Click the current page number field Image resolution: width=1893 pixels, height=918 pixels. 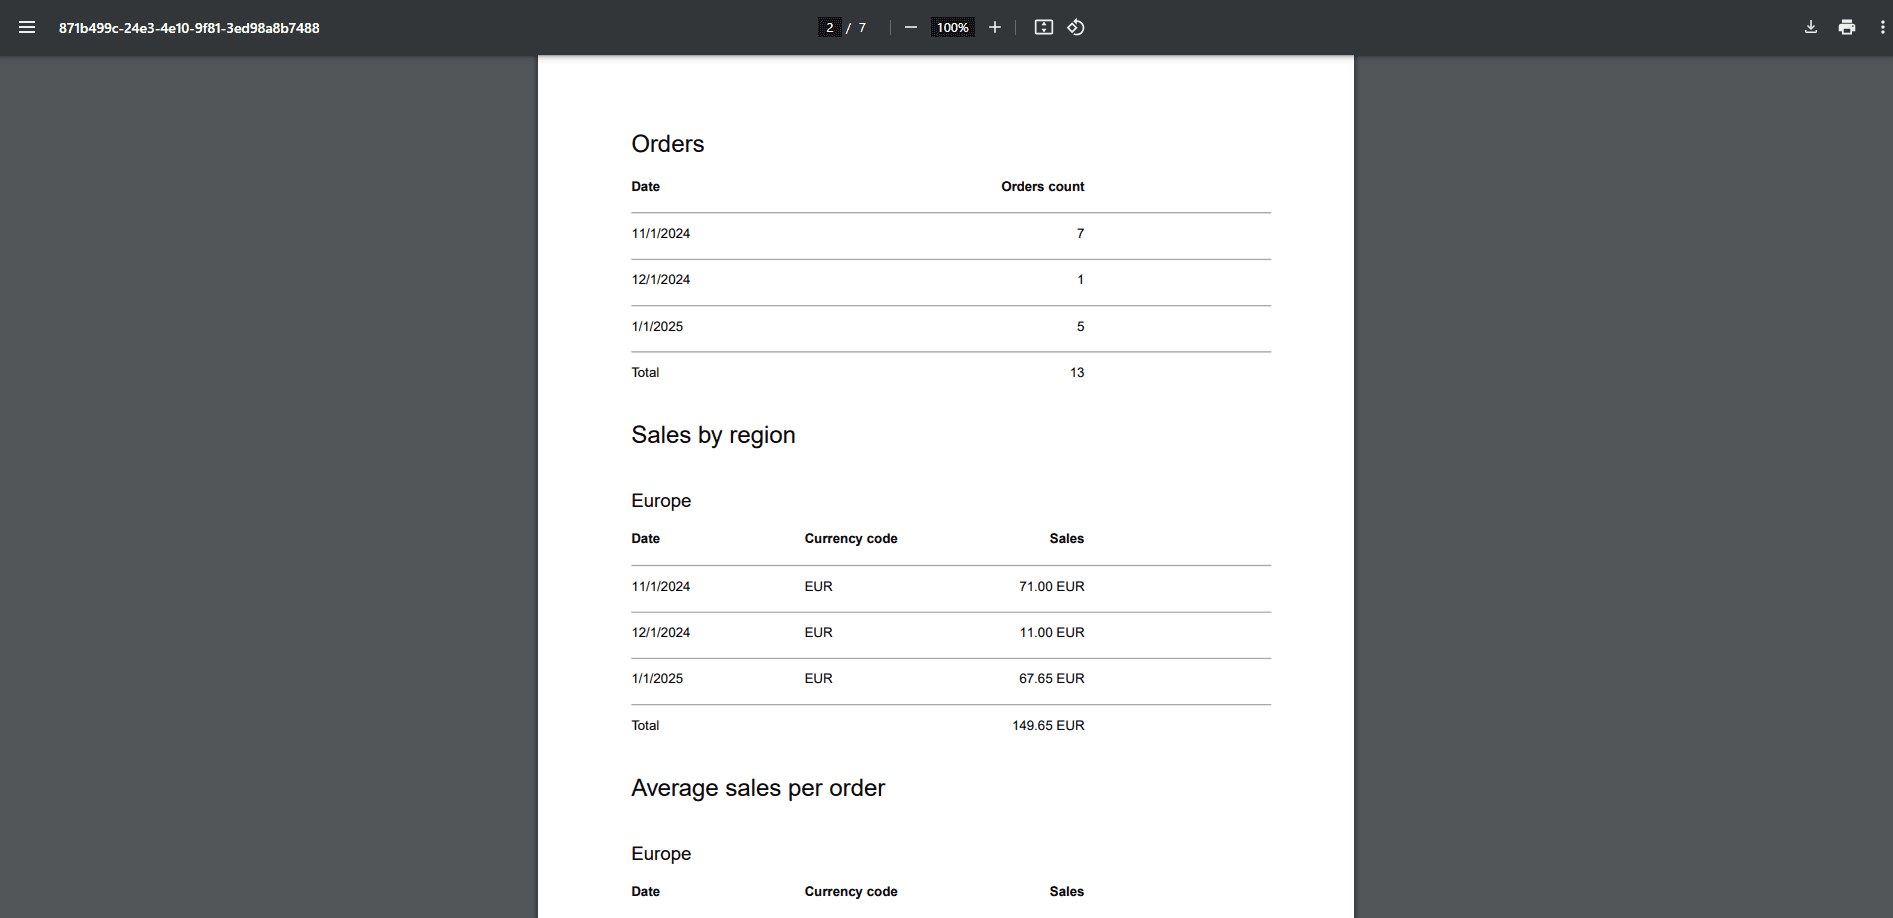(x=829, y=28)
